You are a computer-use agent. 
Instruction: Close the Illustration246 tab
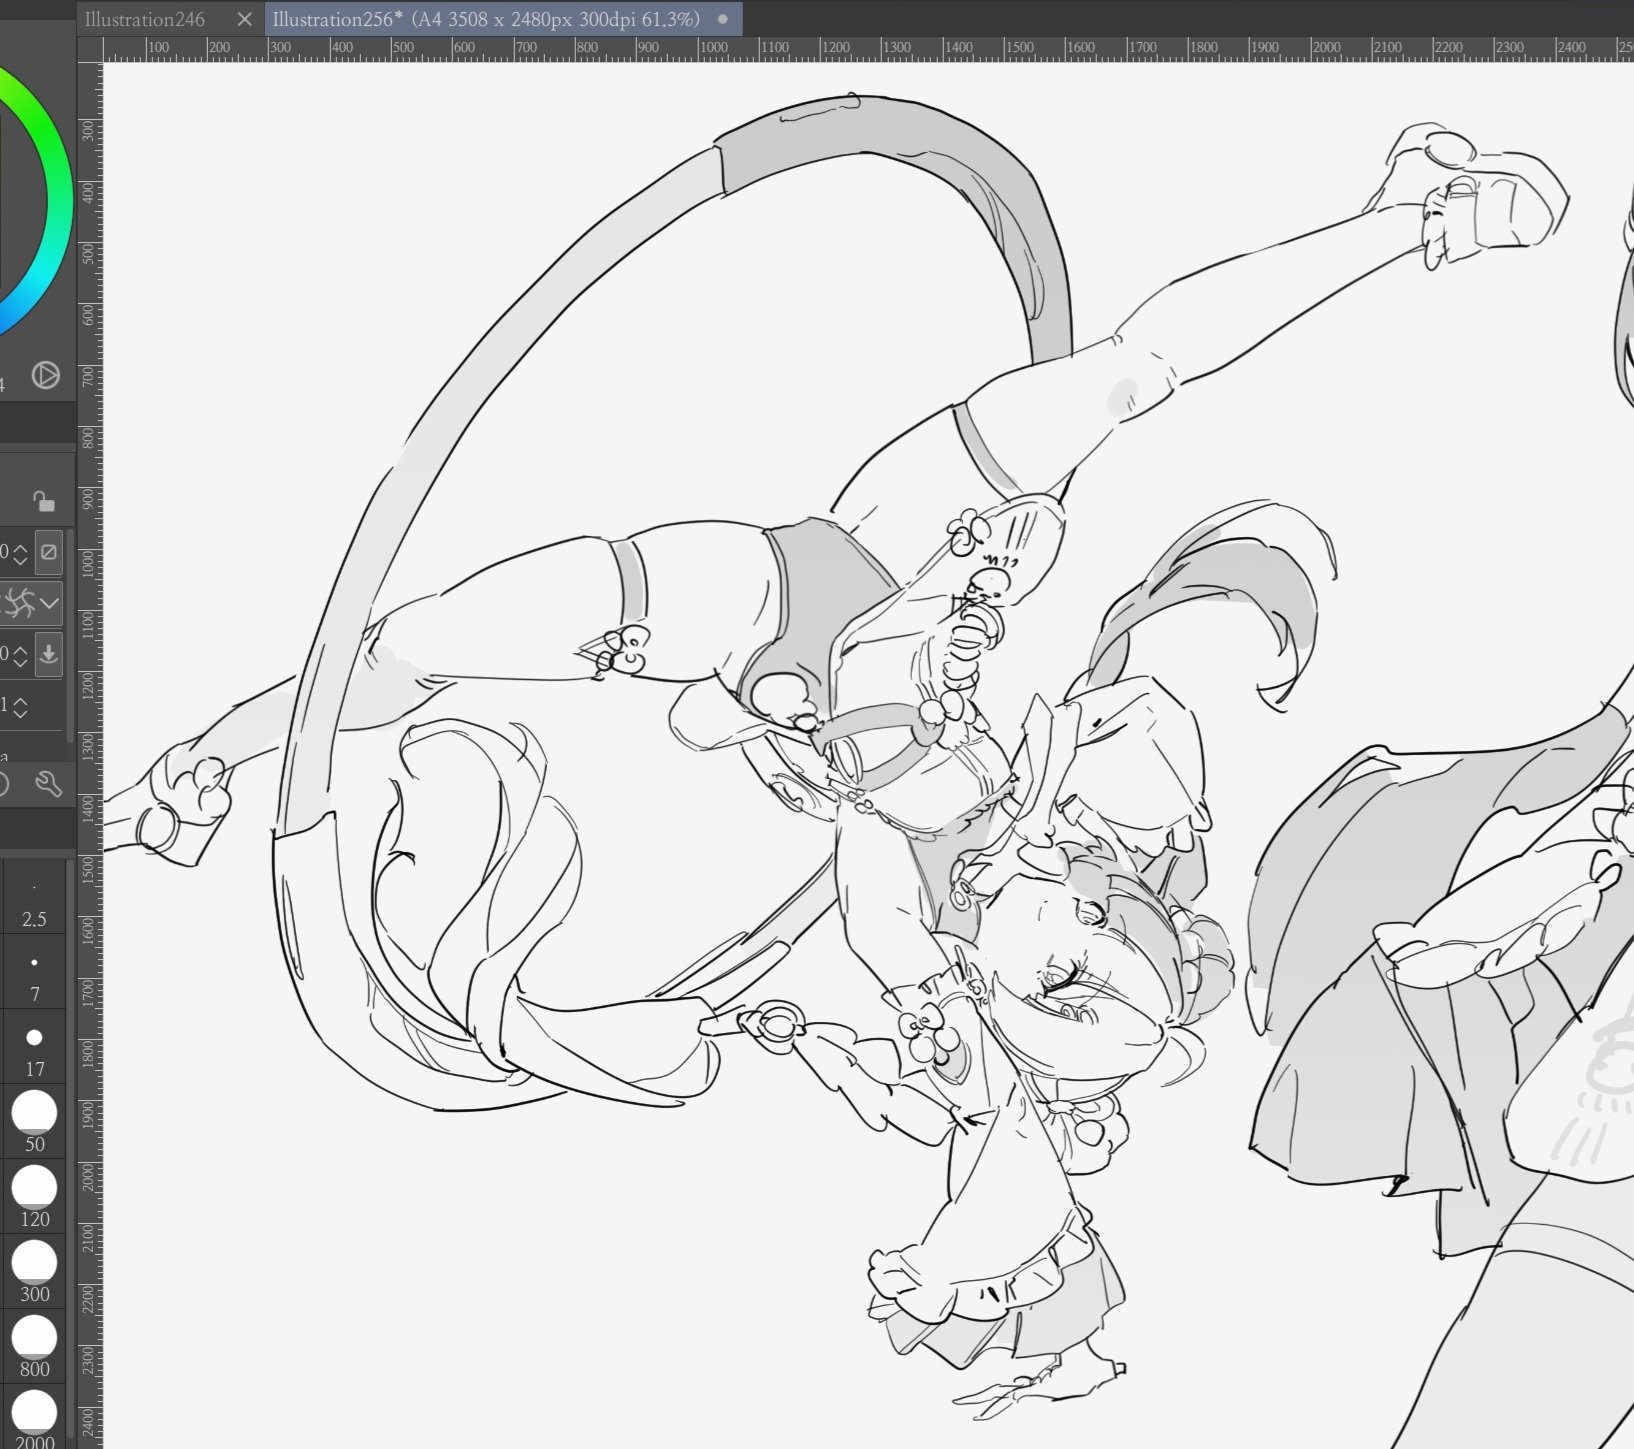coord(244,19)
